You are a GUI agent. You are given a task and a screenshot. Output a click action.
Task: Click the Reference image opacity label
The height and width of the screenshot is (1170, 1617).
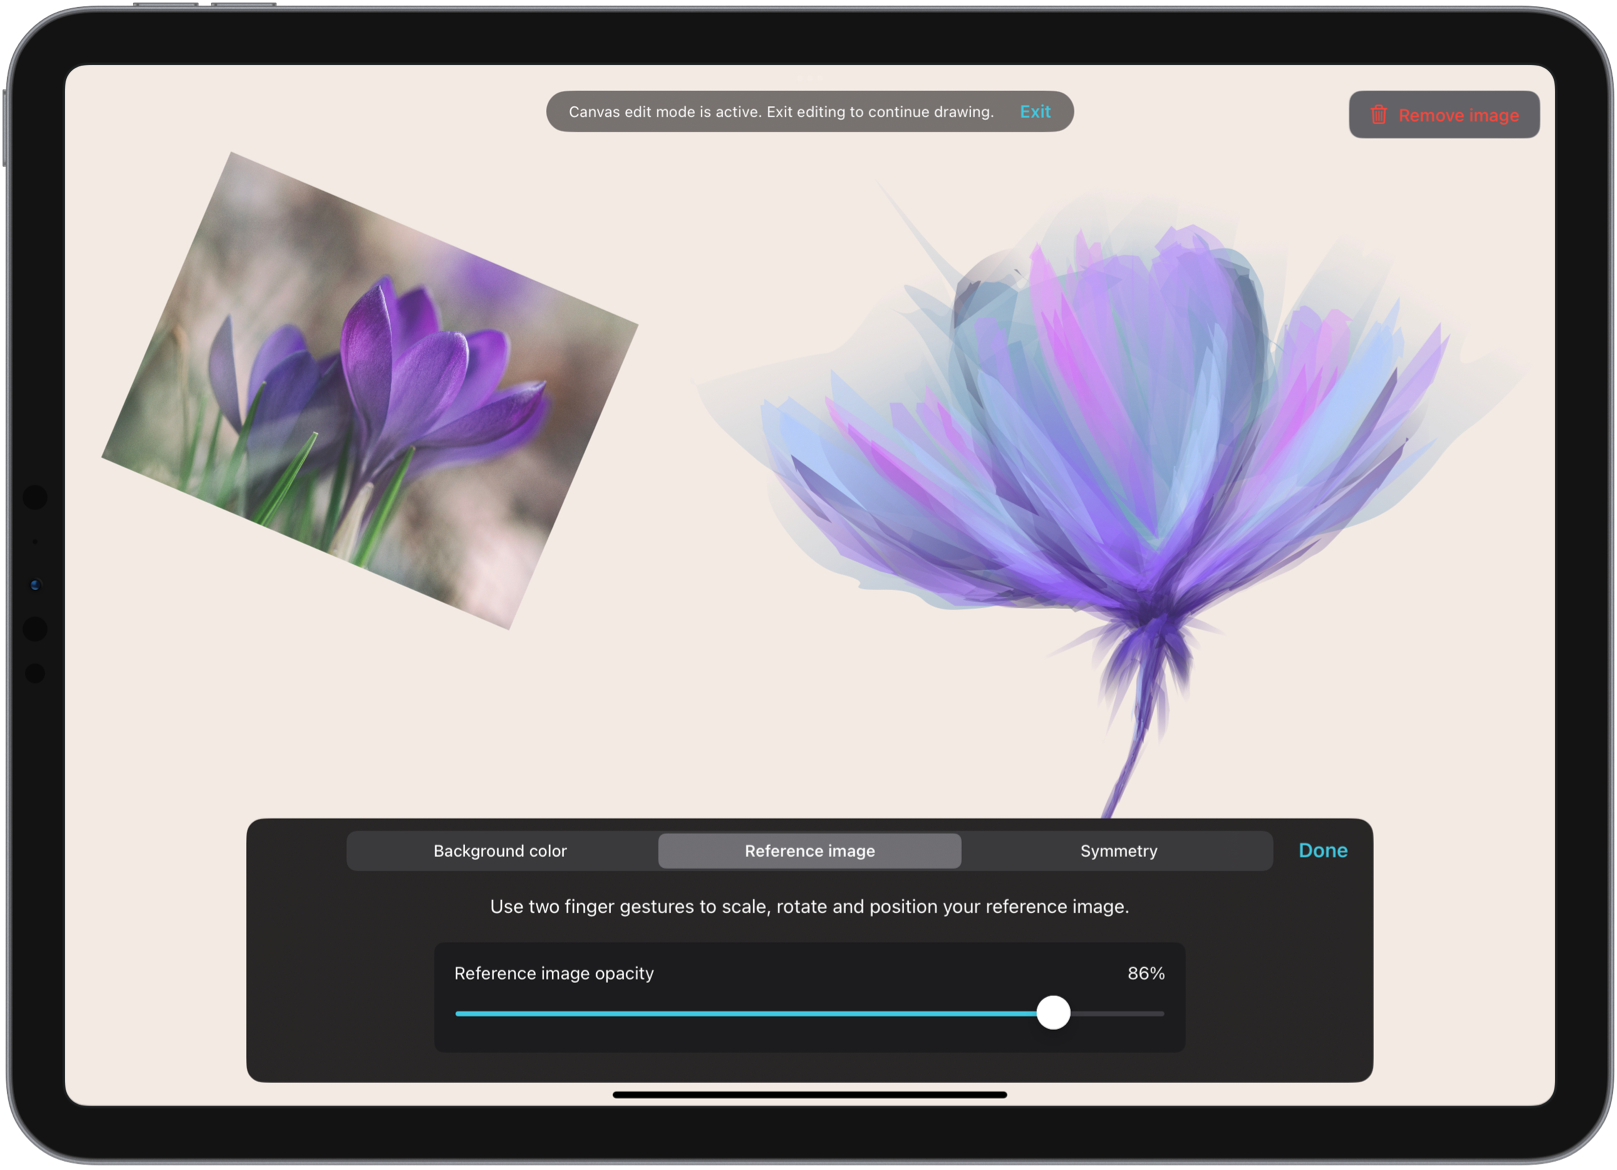click(554, 973)
